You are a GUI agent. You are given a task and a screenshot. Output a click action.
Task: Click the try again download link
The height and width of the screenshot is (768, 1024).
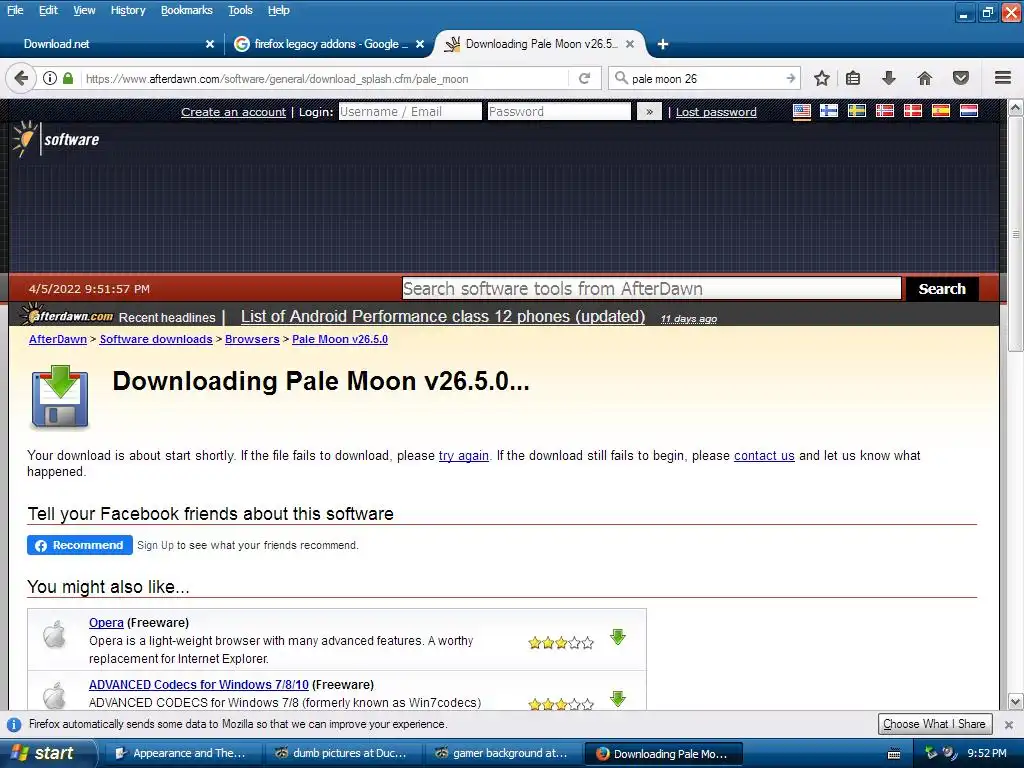(464, 455)
